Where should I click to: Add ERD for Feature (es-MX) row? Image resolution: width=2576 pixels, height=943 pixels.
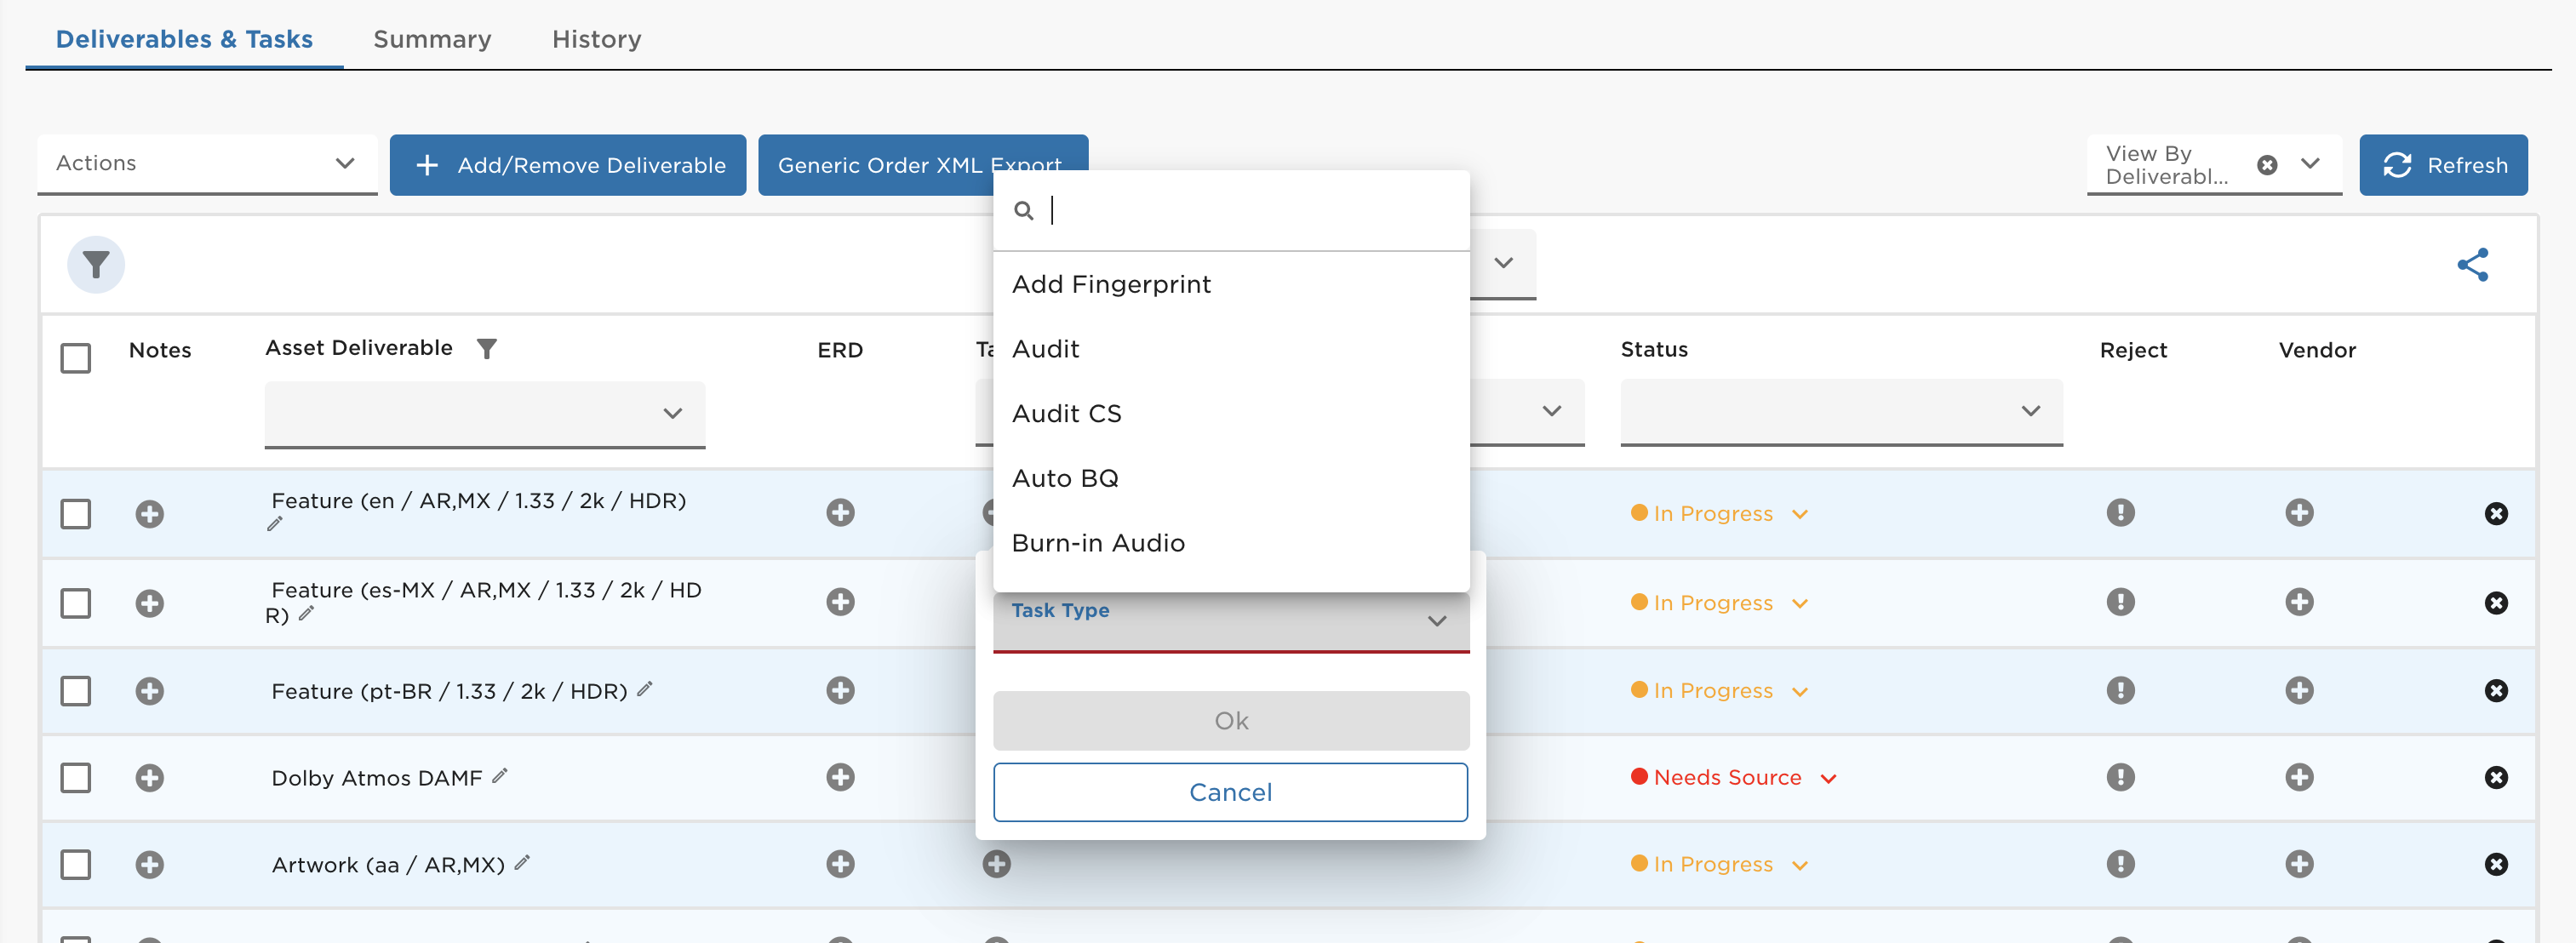[841, 602]
